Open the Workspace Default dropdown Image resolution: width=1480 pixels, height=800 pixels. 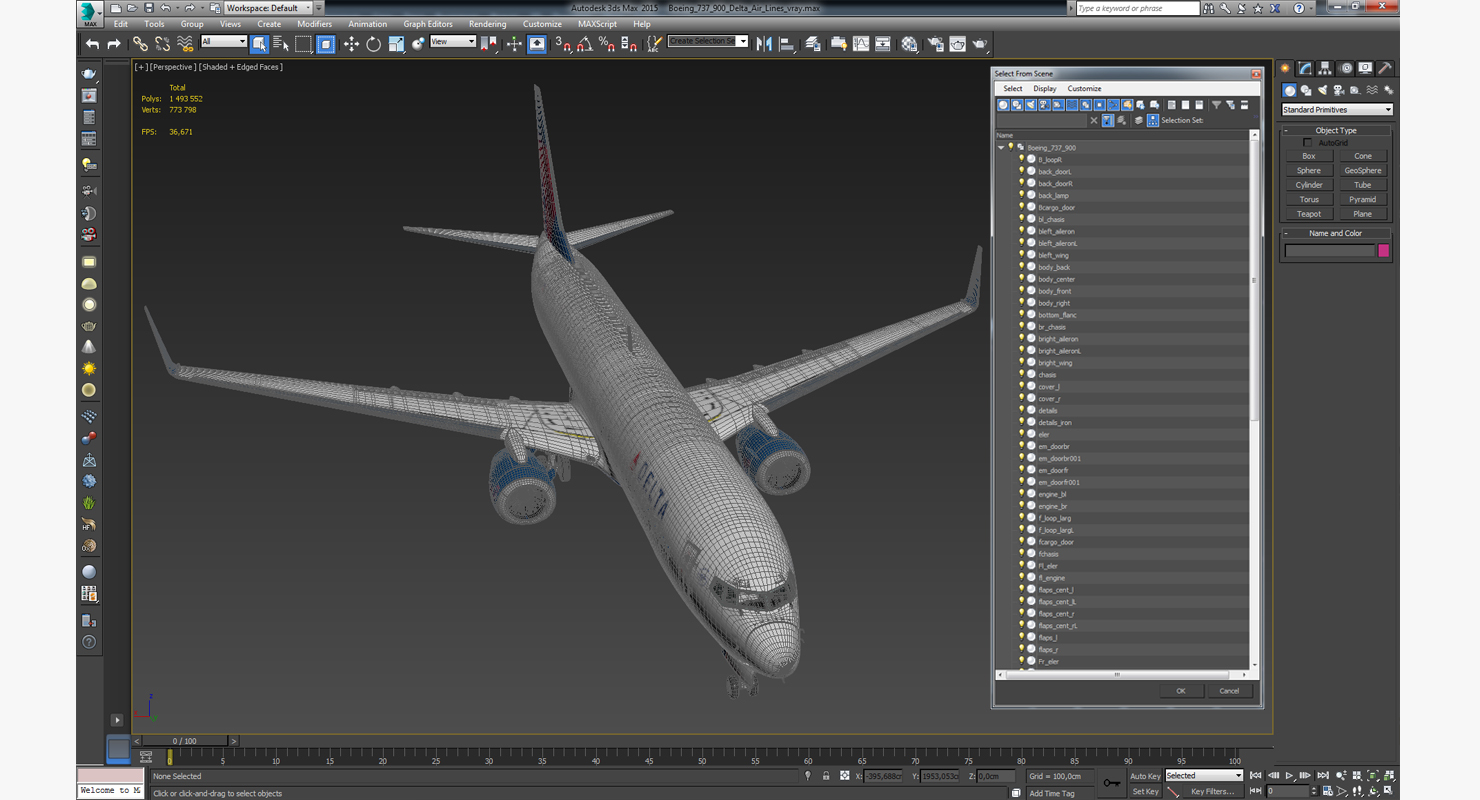click(267, 8)
